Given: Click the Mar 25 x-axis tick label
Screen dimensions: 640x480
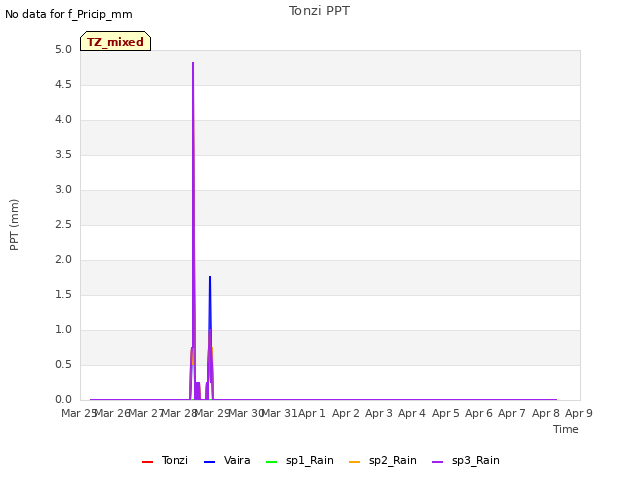Looking at the screenshot, I should point(79,413).
